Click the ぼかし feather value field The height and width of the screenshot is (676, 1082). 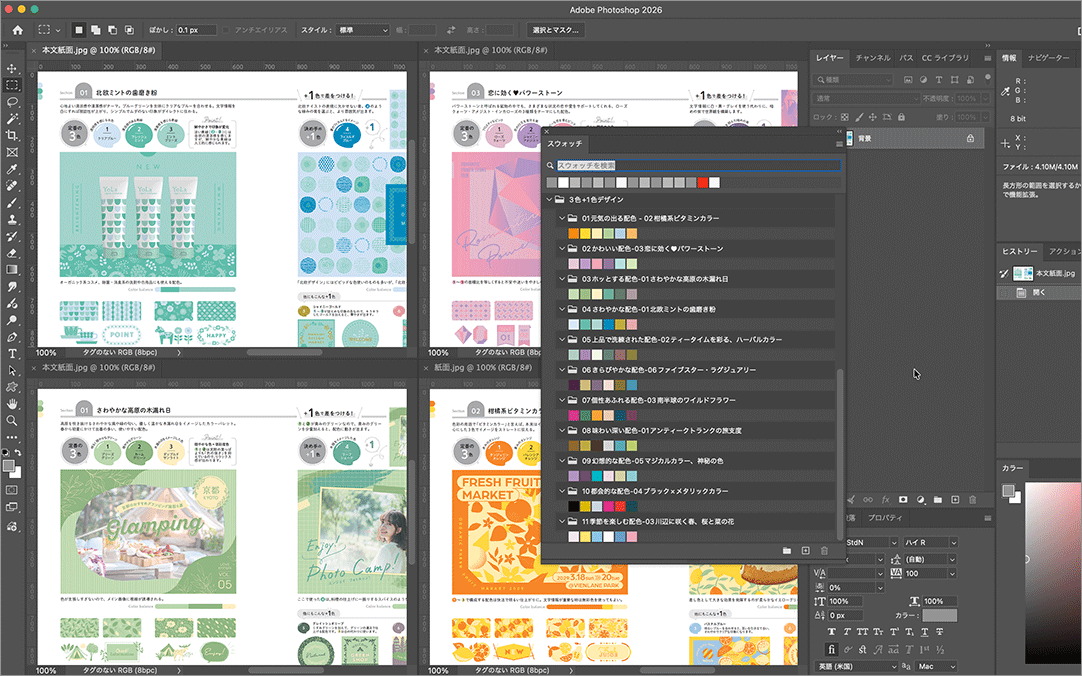196,30
